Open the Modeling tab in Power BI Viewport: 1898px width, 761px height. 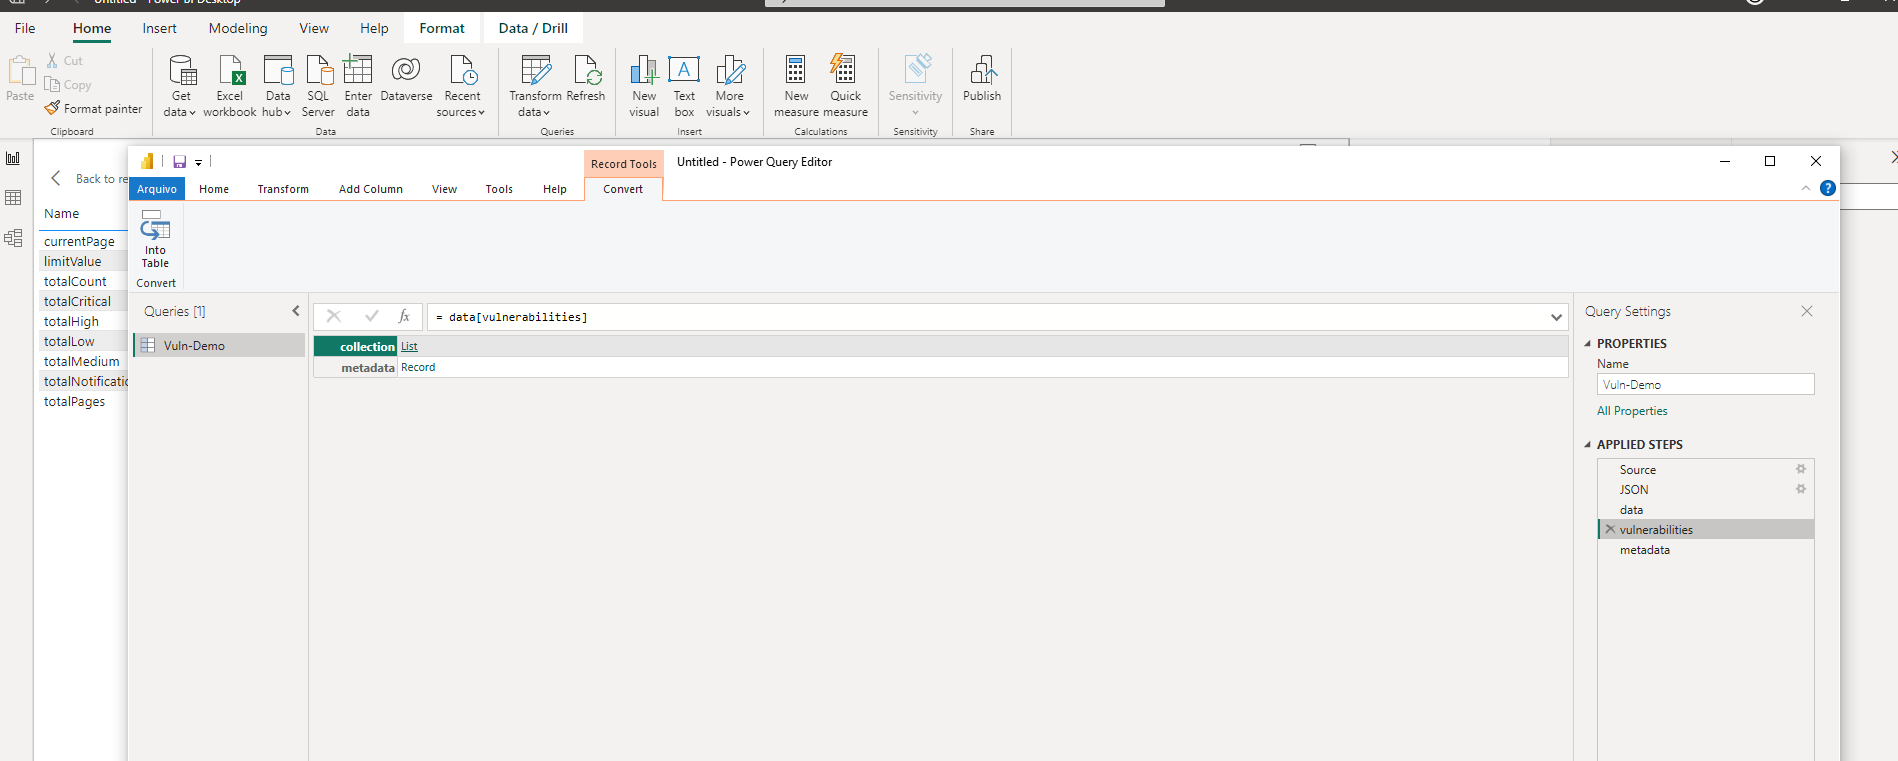(238, 28)
